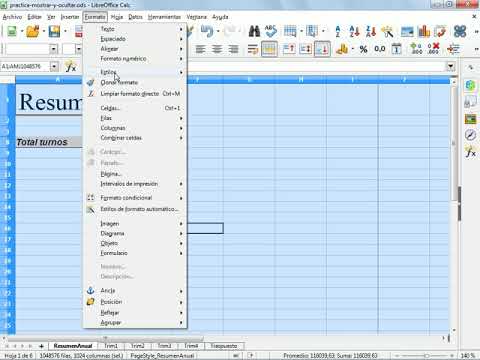This screenshot has width=480, height=360.
Task: Toggle the merge and center cells button
Action: point(269,50)
